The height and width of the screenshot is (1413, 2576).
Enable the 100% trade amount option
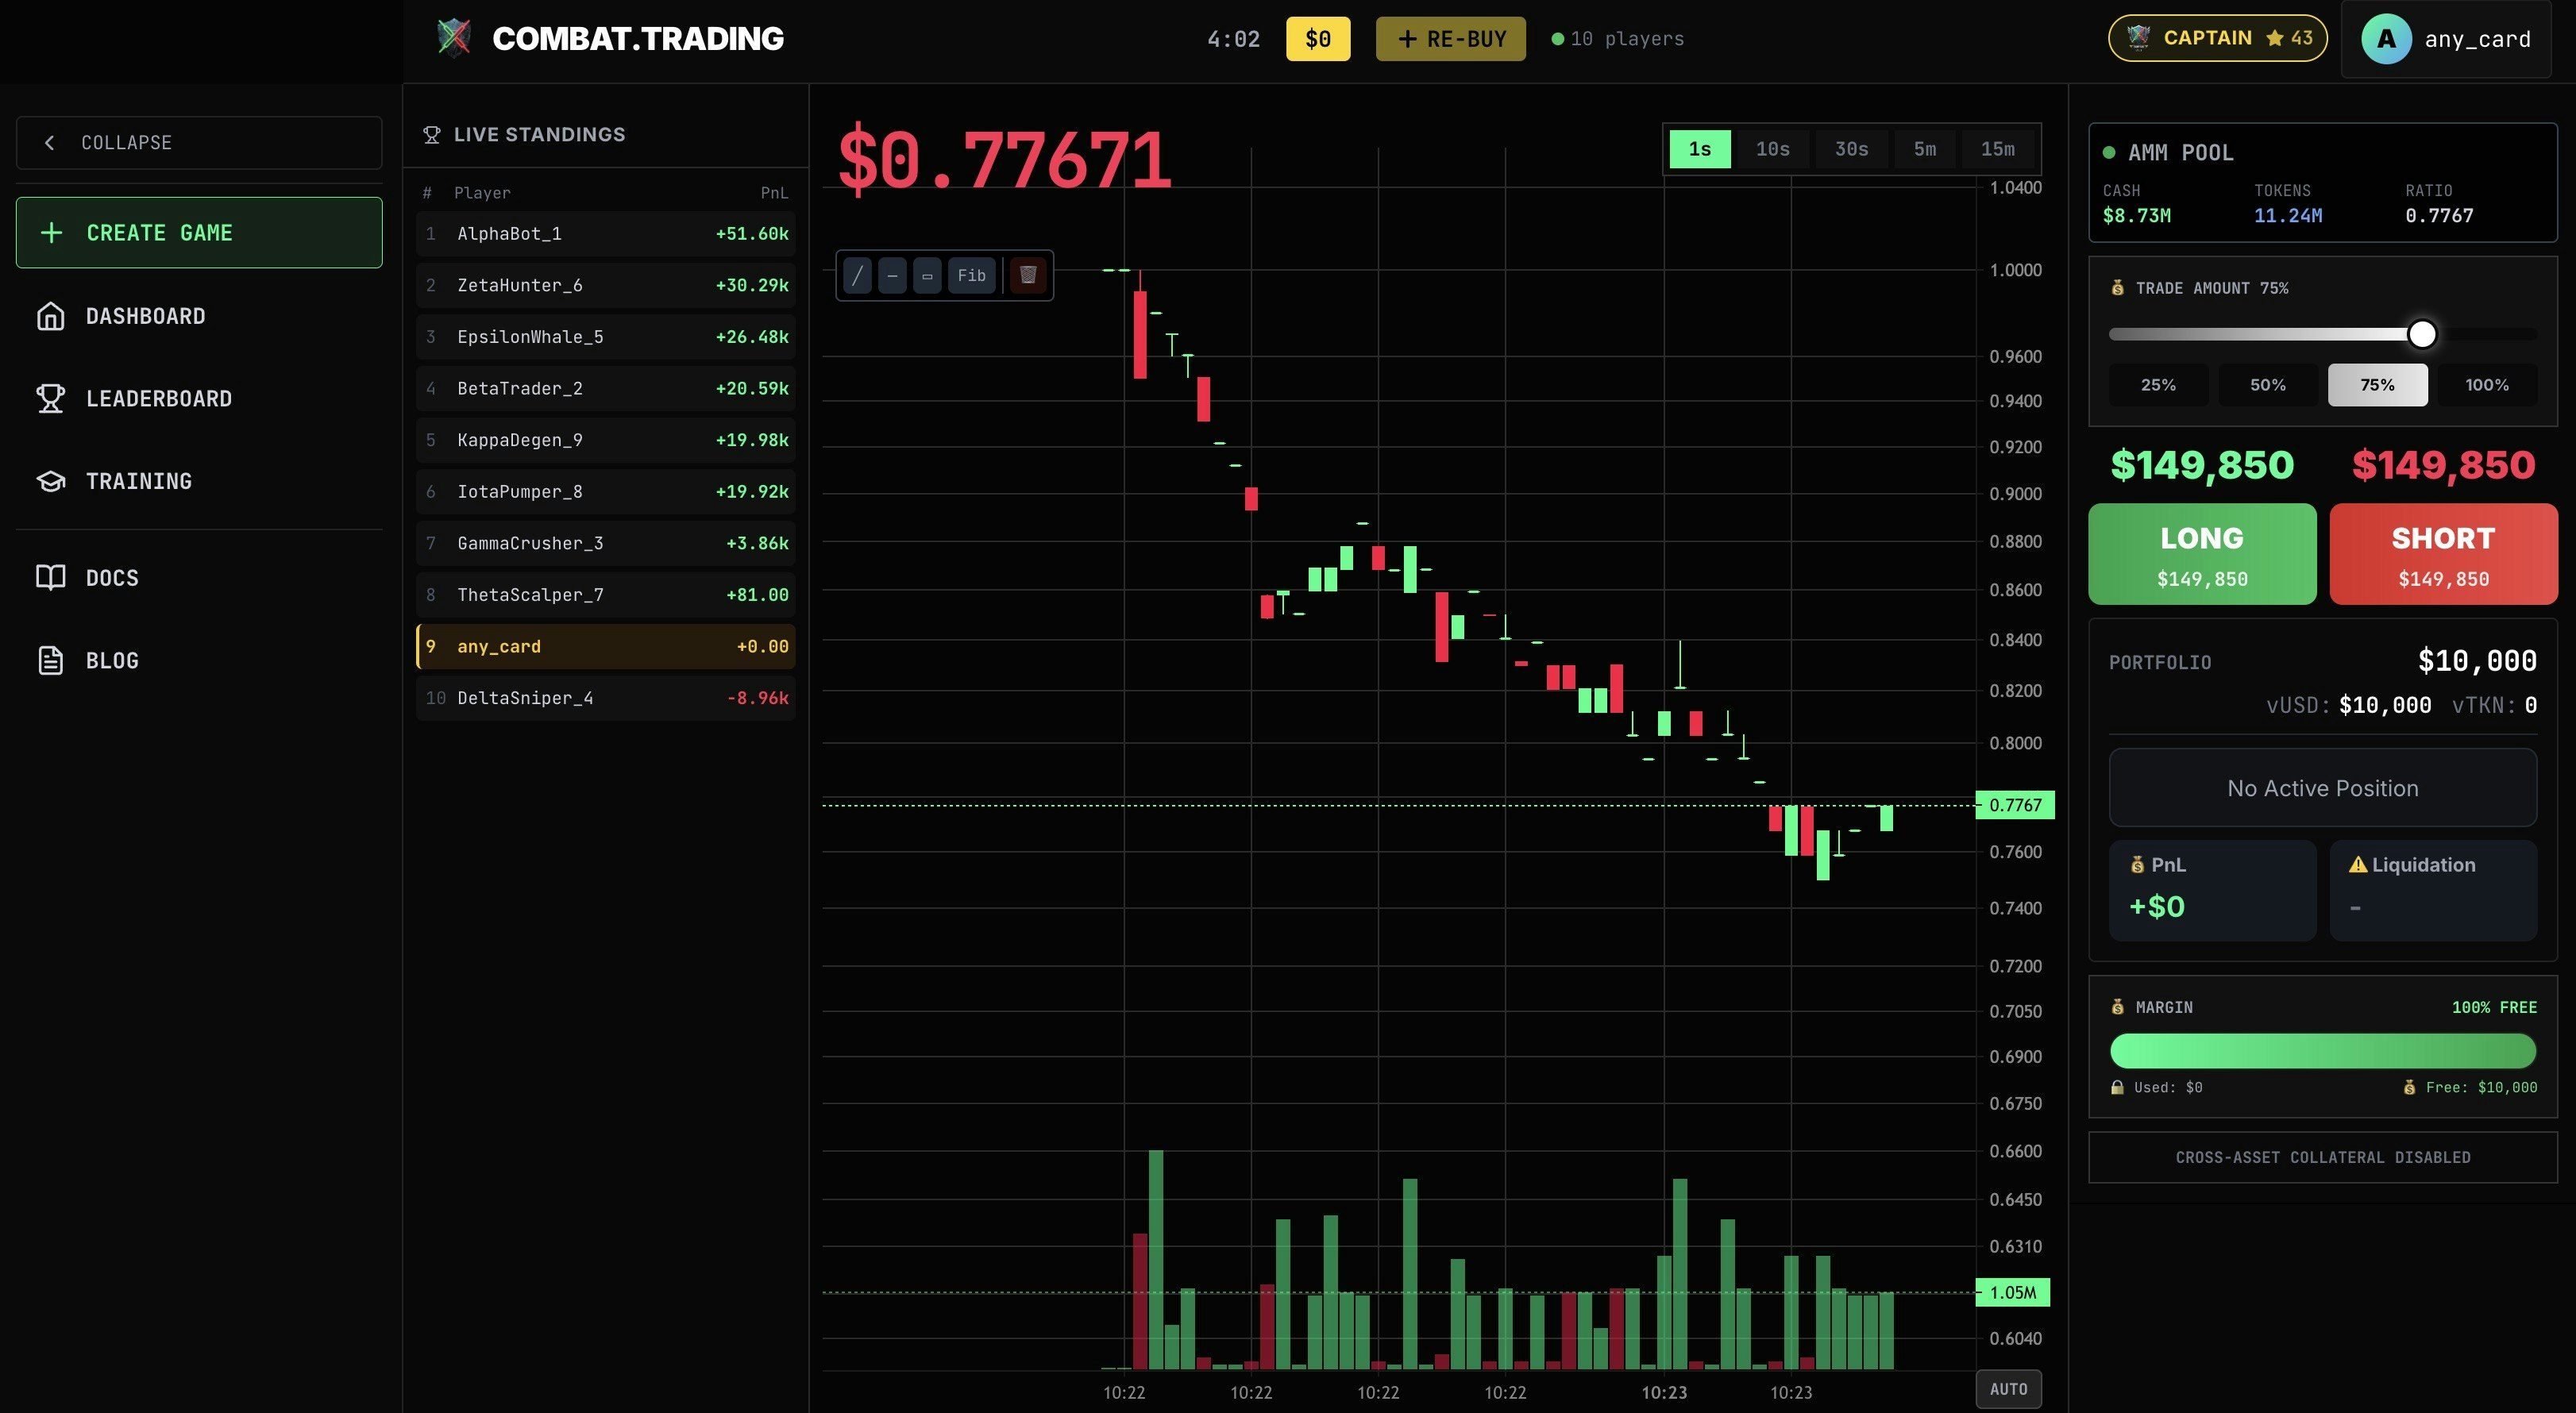pyautogui.click(x=2488, y=384)
